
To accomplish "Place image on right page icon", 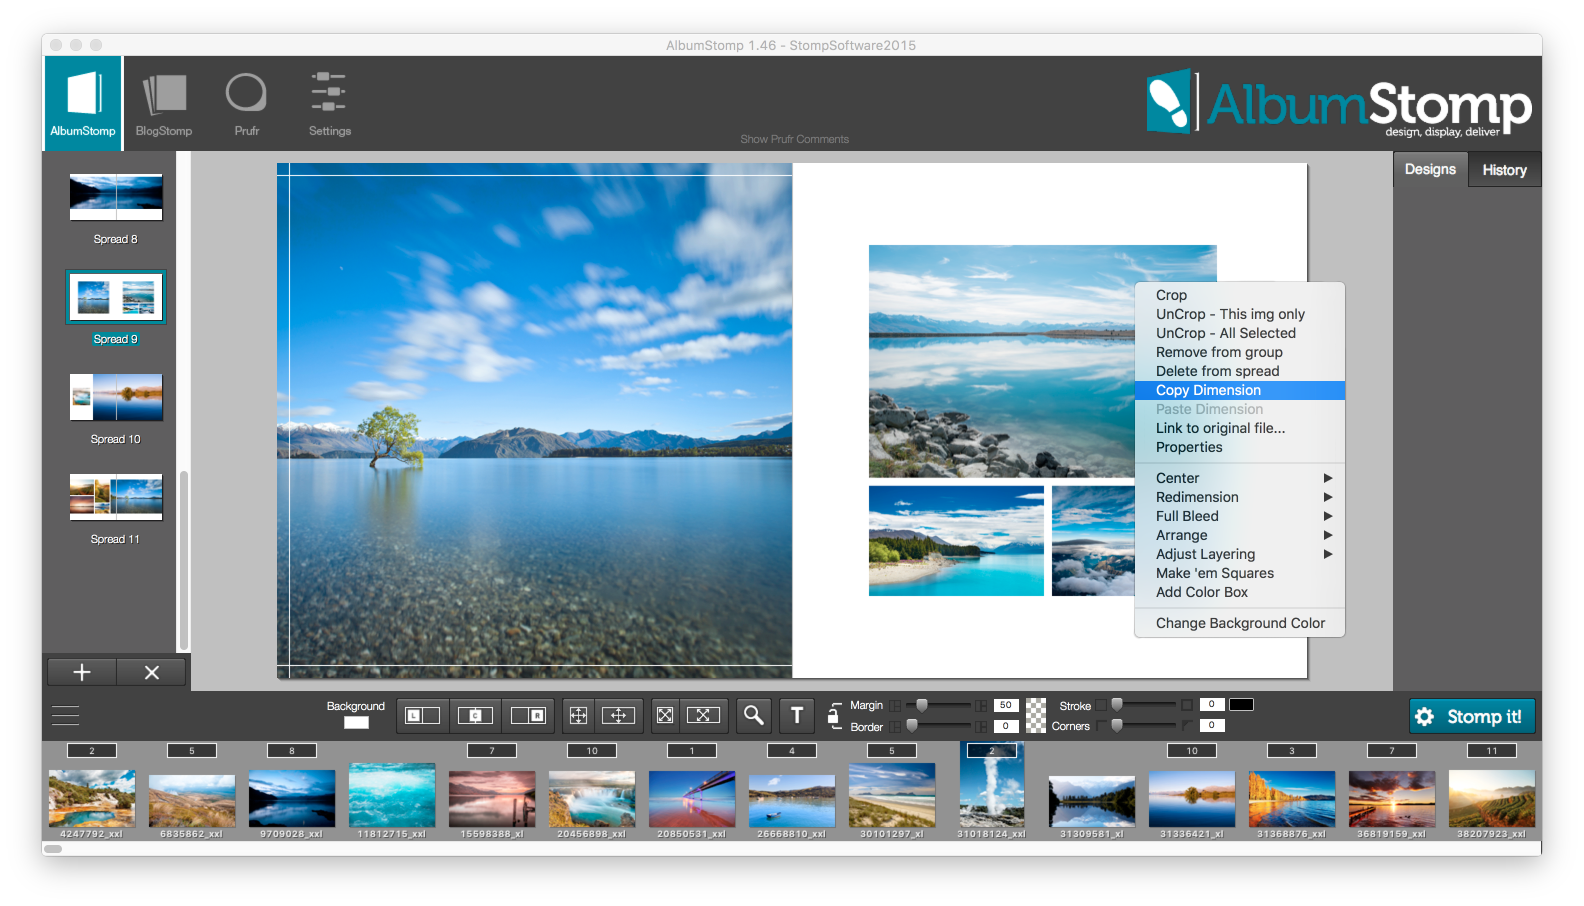I will [527, 715].
